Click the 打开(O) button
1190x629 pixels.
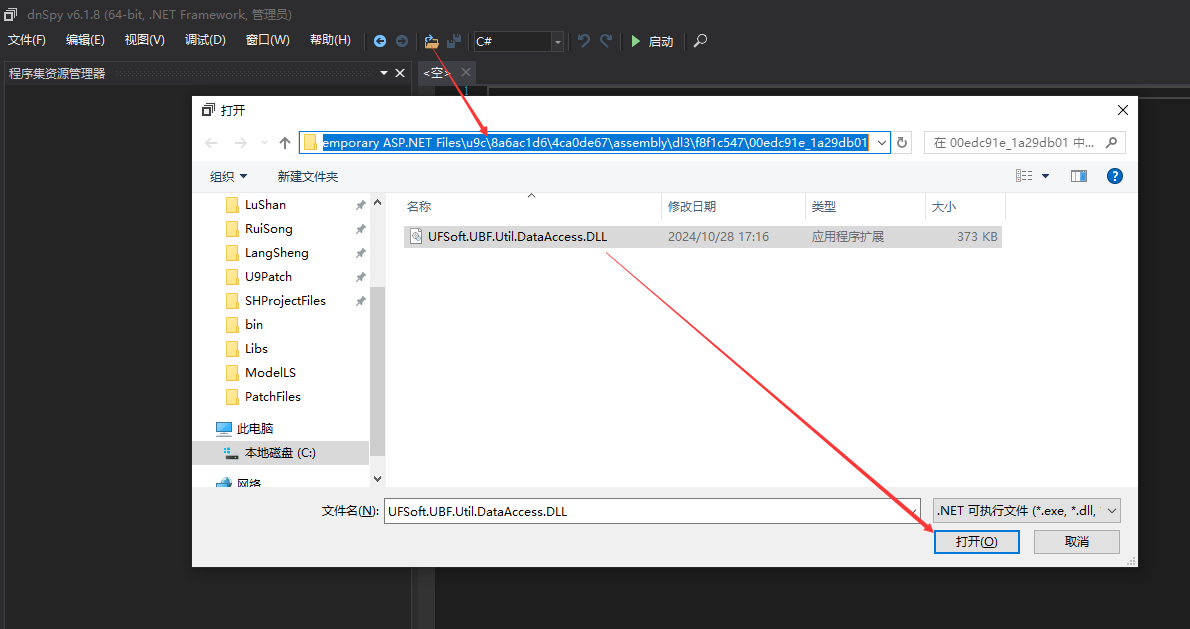976,541
